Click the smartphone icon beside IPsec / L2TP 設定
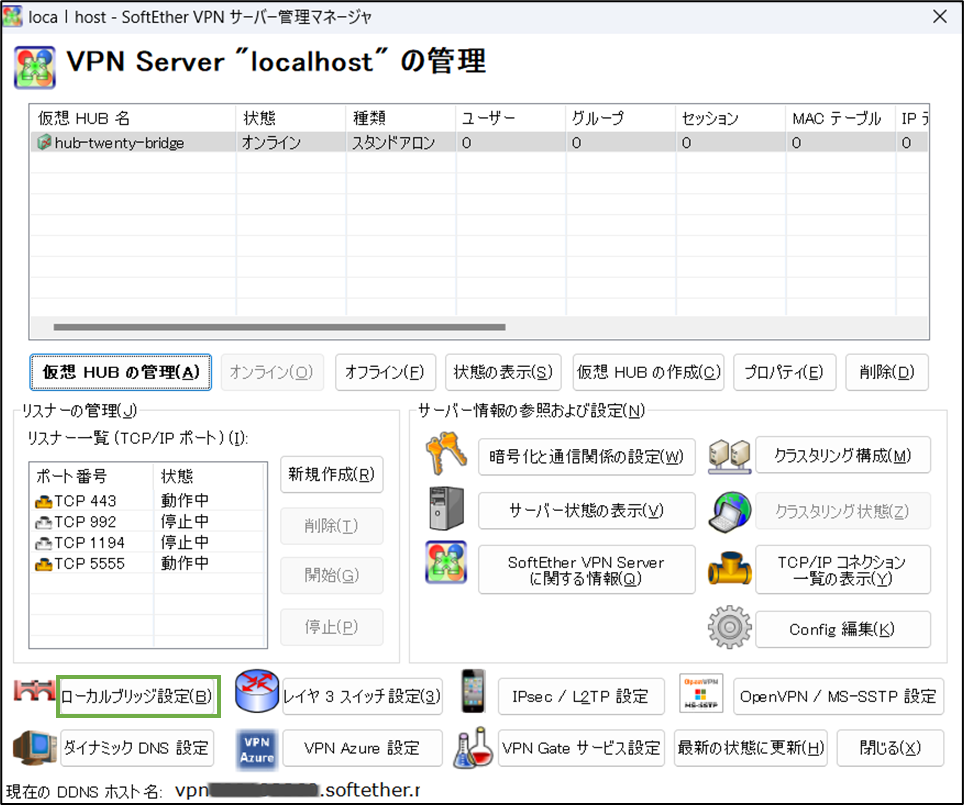Screen dimensions: 964x805 pyautogui.click(x=473, y=691)
